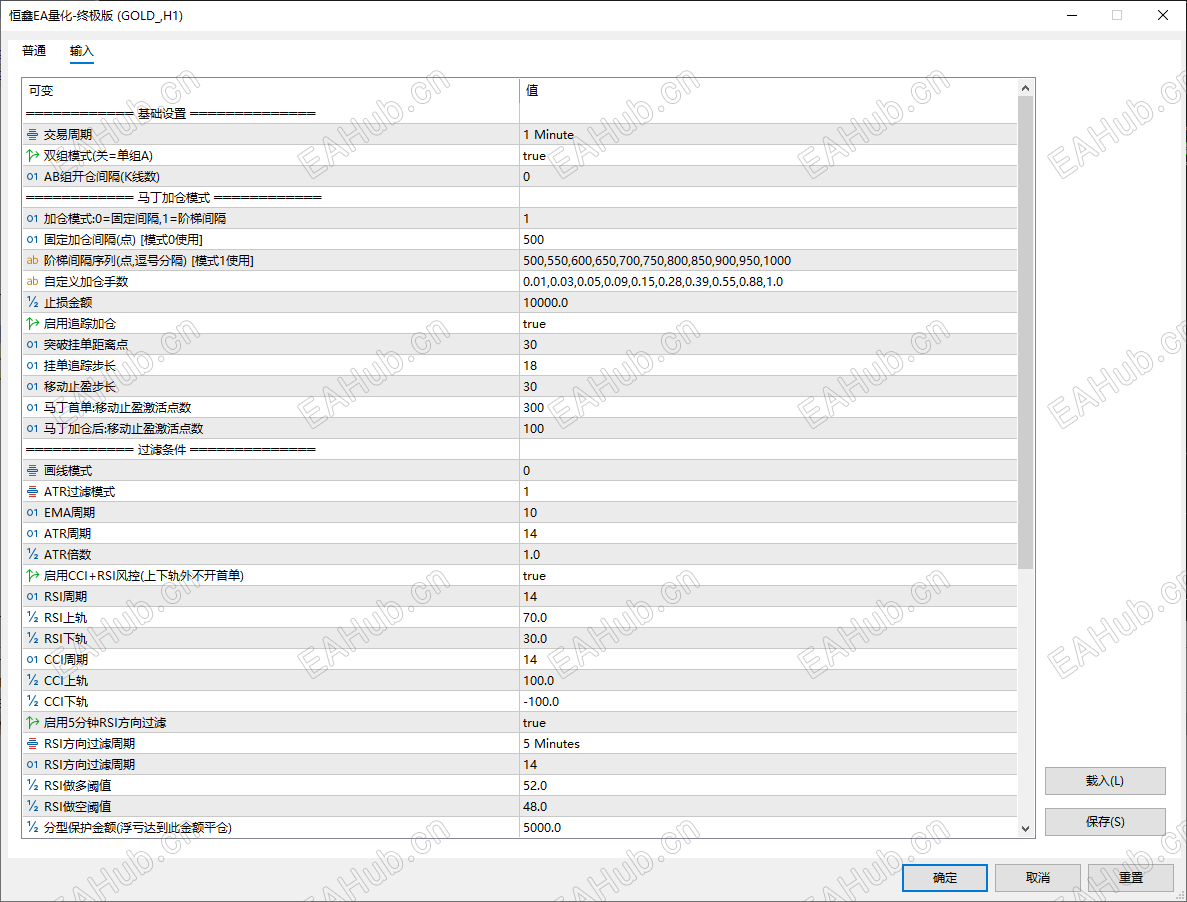
Task: Select the 马丁加仓后:移动止盈激活点数 row label
Action: pos(123,428)
